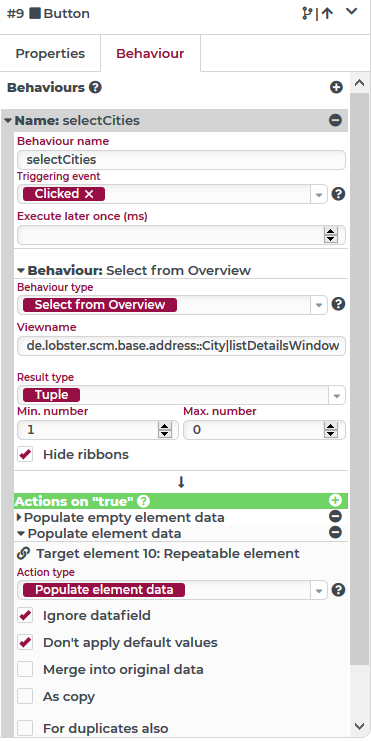
Task: Expand the Populate empty element data section
Action: pos(19,517)
